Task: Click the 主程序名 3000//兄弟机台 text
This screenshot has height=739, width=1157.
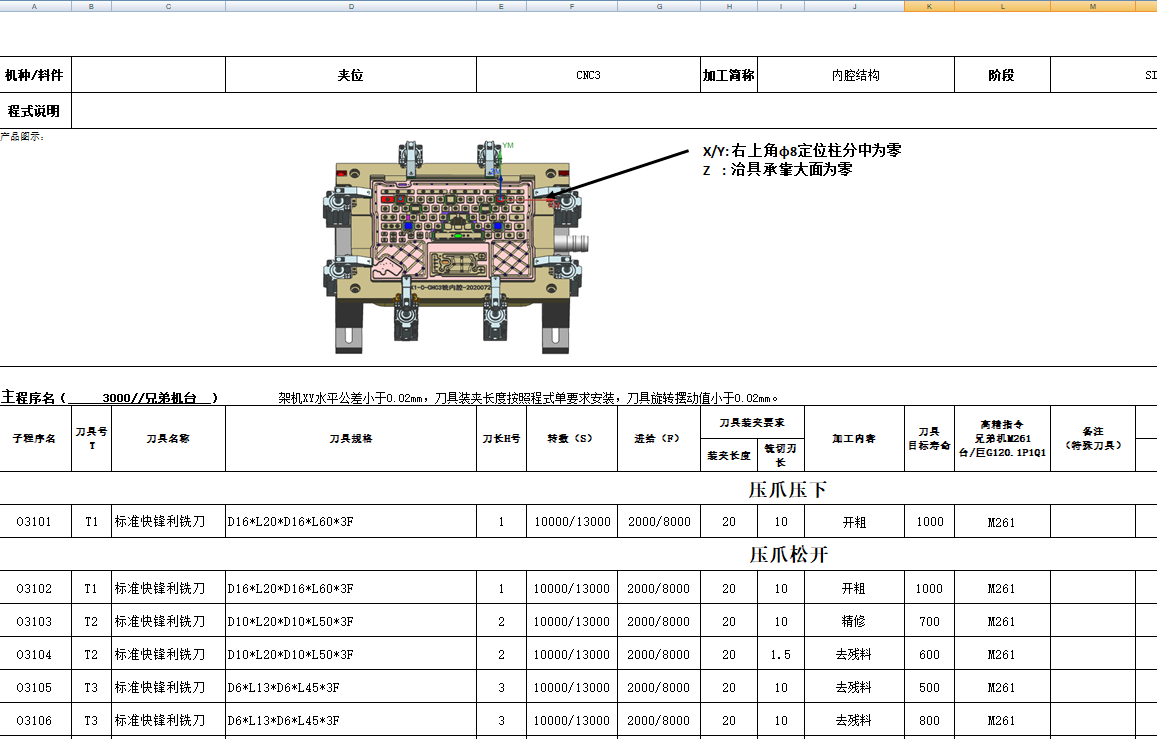Action: [109, 398]
